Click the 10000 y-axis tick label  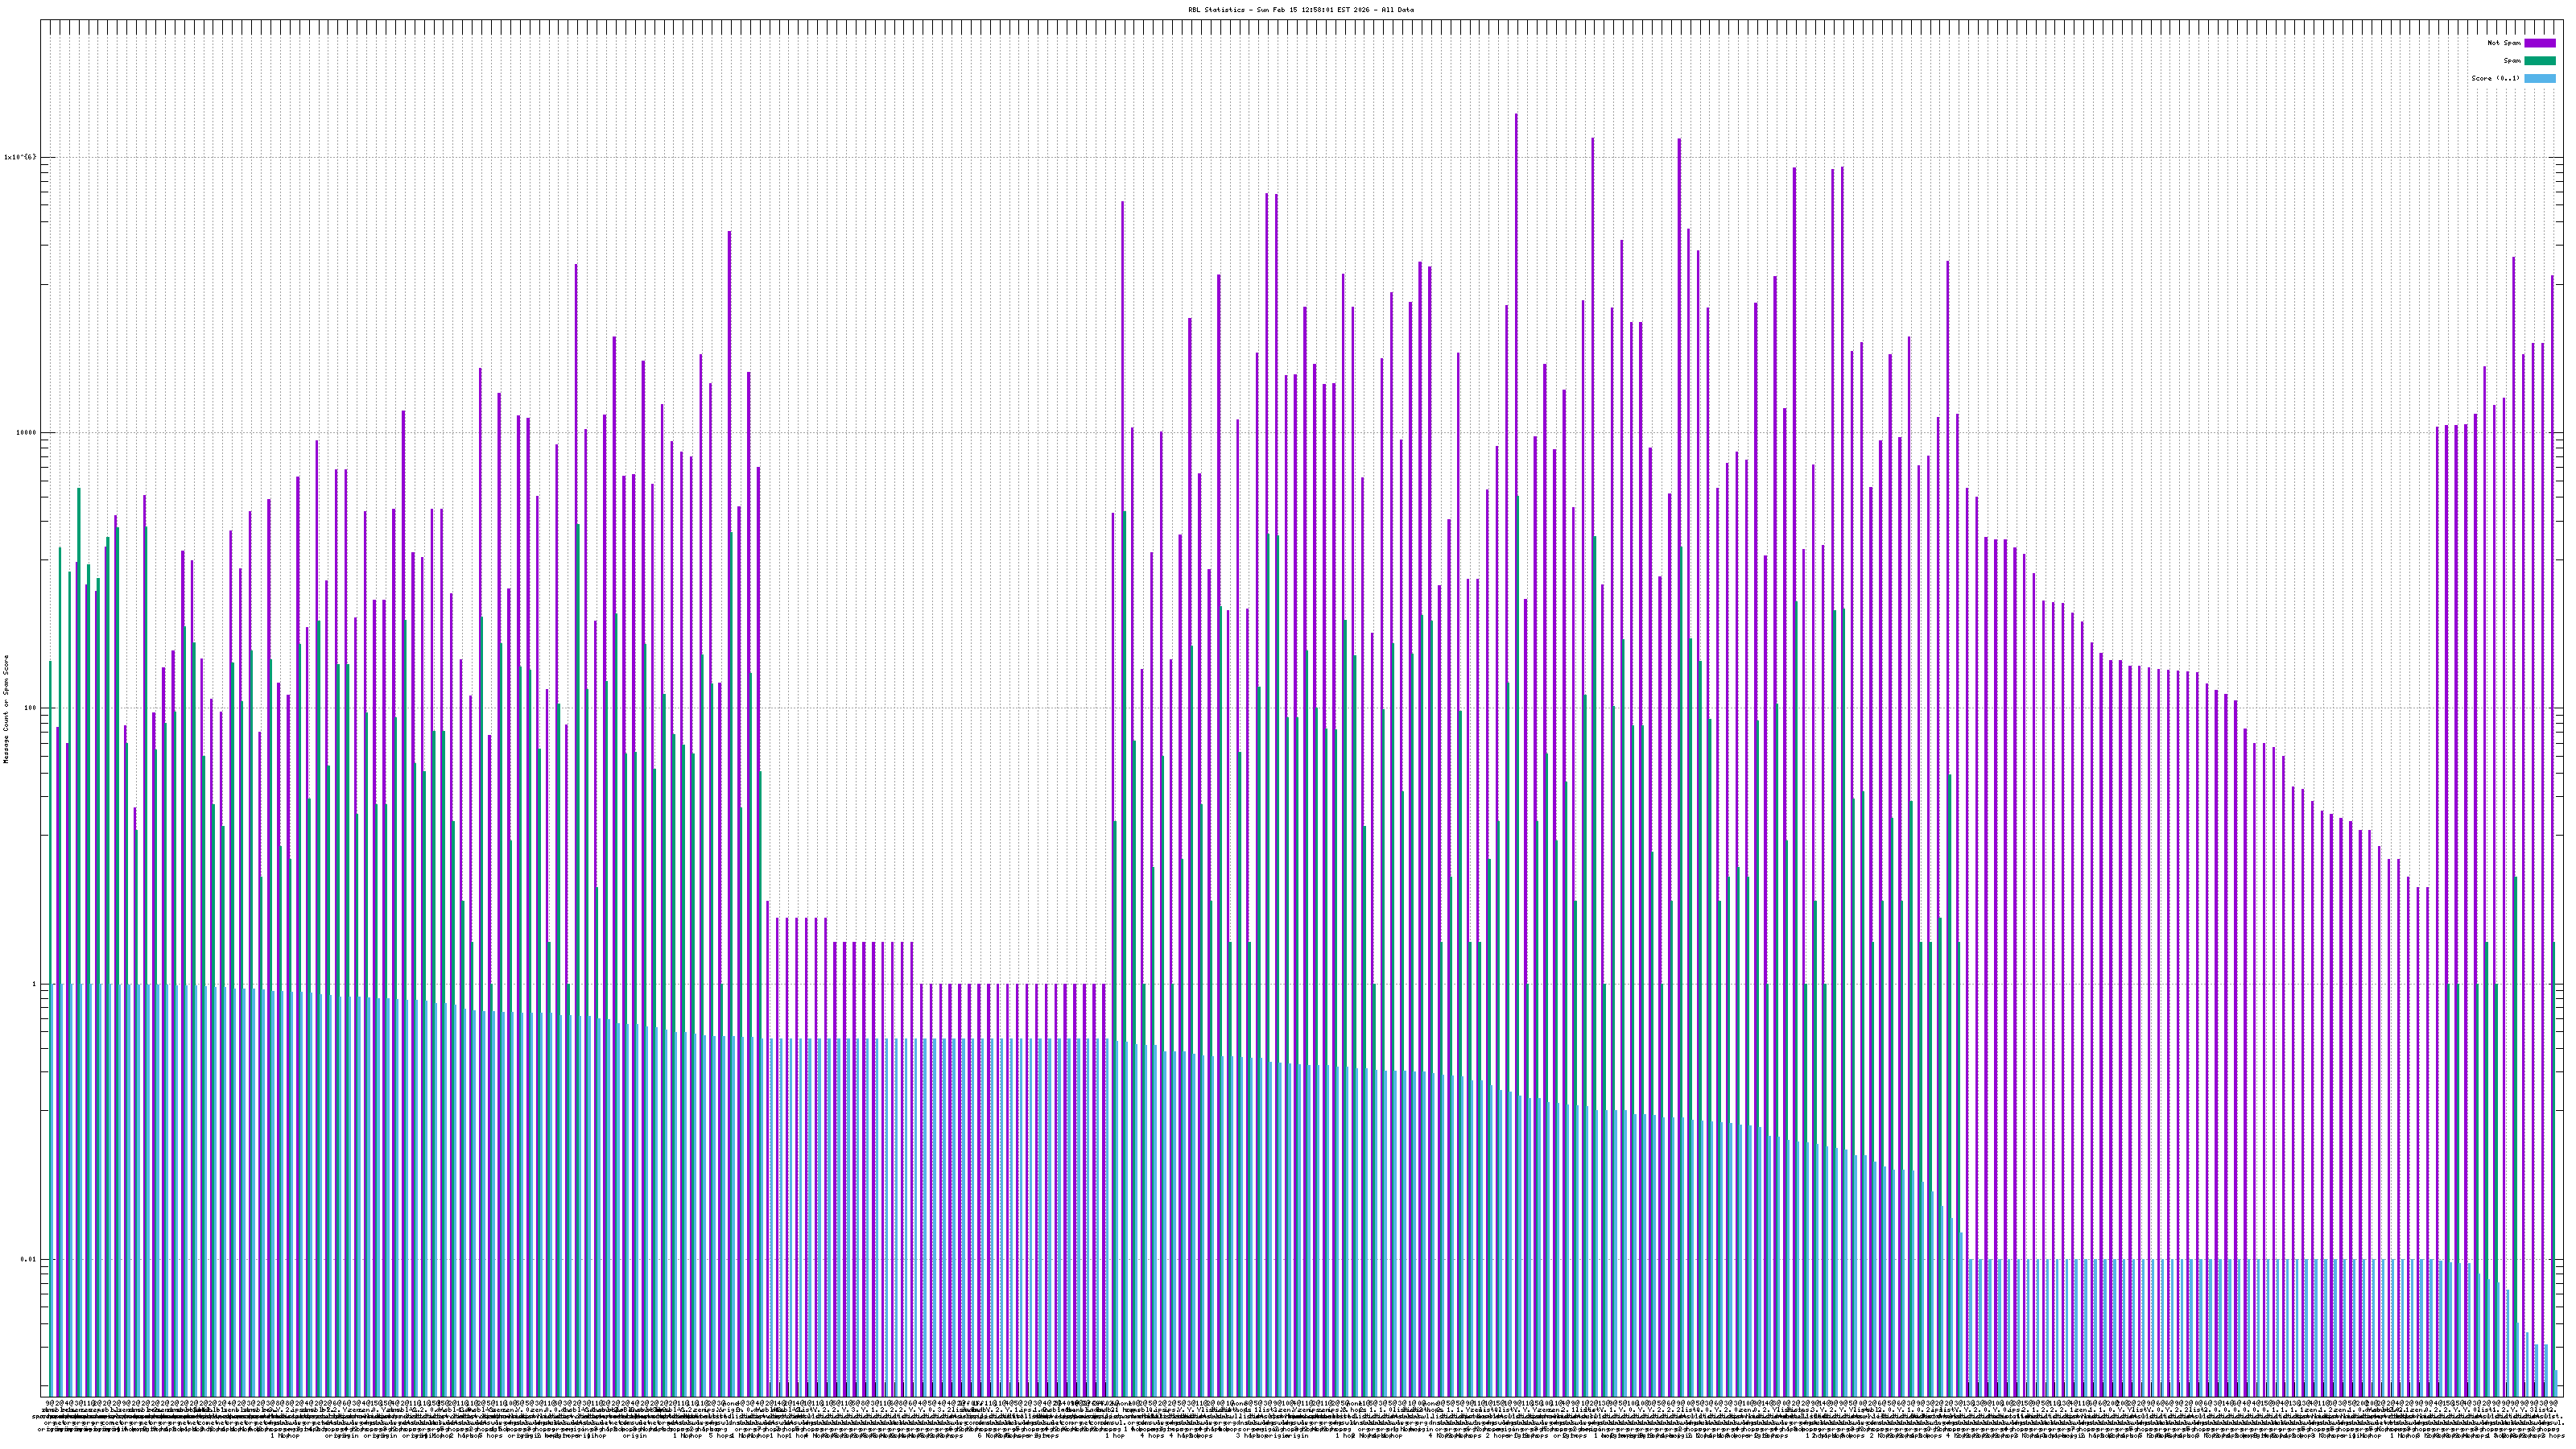pyautogui.click(x=25, y=433)
